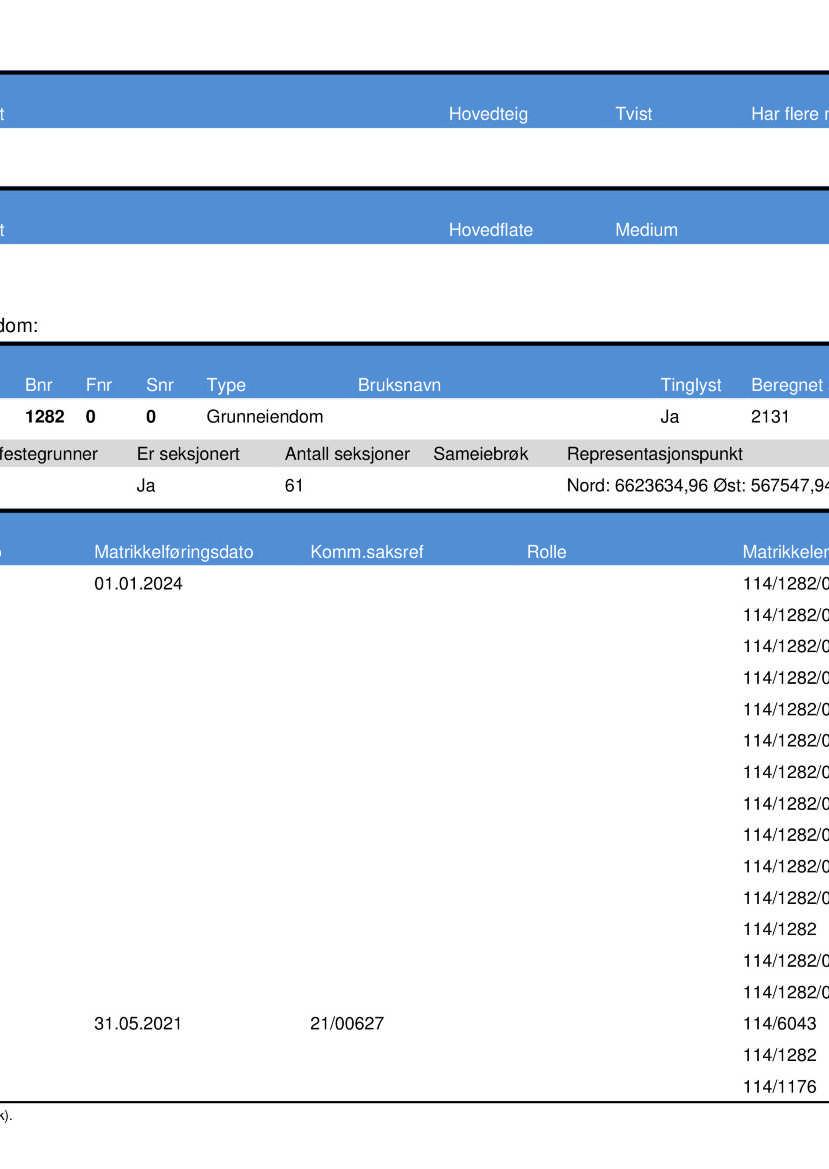Click the Antall seksjoner value 61

294,486
